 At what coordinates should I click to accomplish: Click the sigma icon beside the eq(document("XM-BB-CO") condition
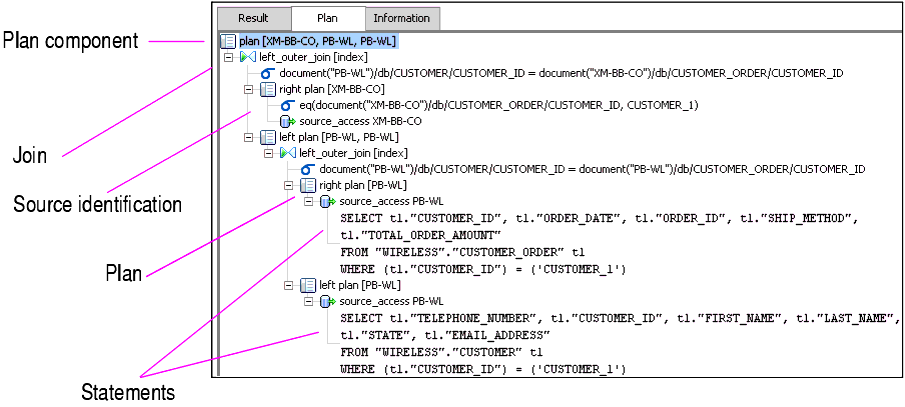pos(288,106)
